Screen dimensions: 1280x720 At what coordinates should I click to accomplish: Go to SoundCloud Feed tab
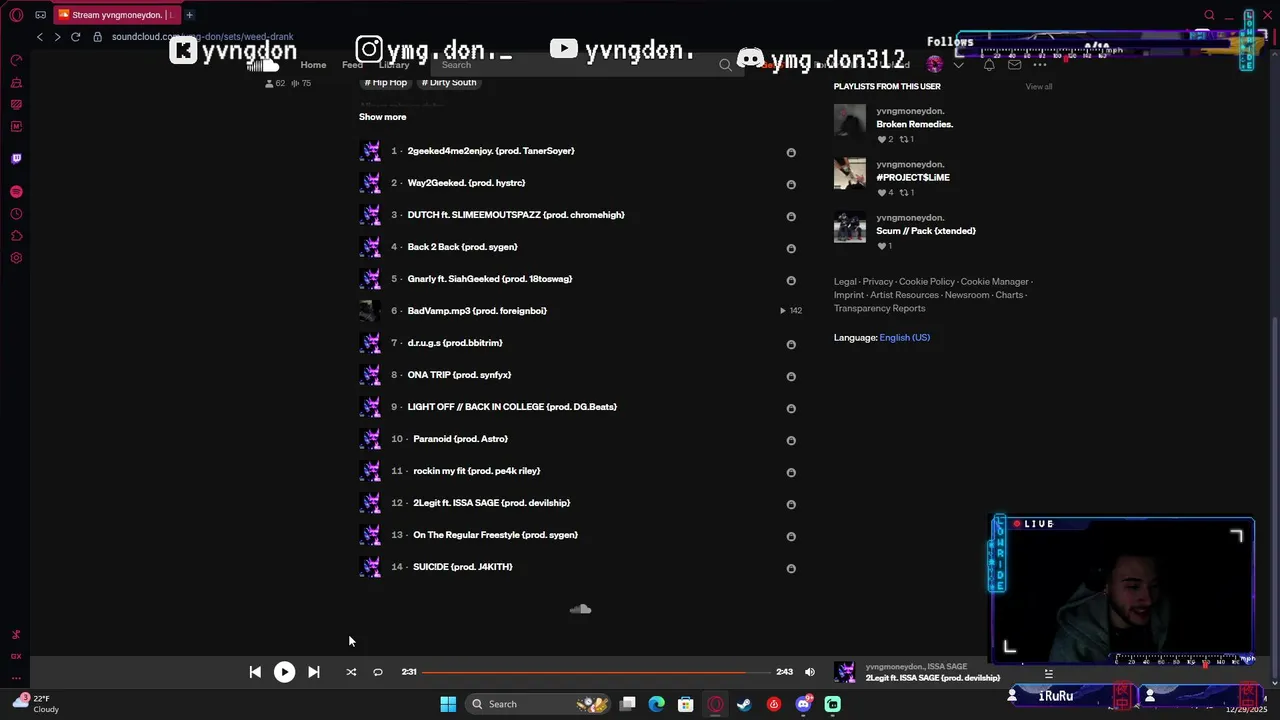[x=352, y=65]
